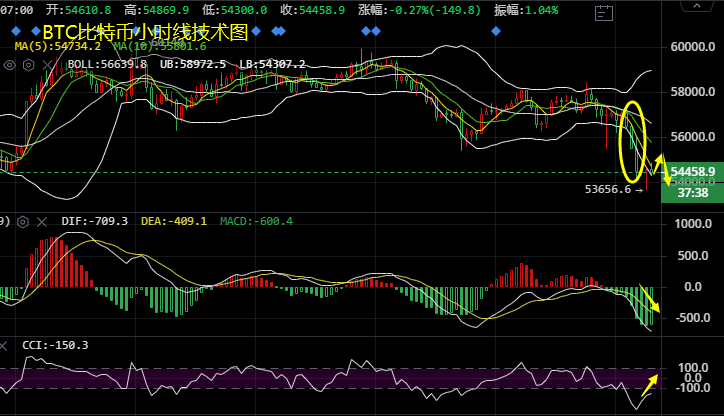Image resolution: width=724 pixels, height=416 pixels.
Task: Click the 37:38 candle countdown label
Action: click(693, 193)
